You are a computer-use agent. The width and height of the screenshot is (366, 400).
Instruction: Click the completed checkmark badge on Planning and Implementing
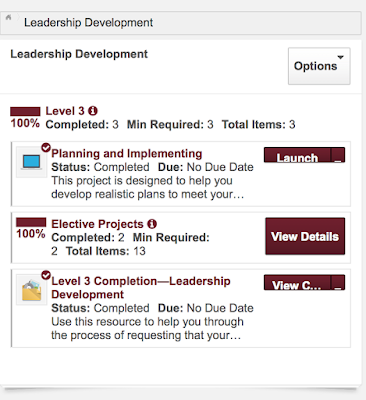46,147
